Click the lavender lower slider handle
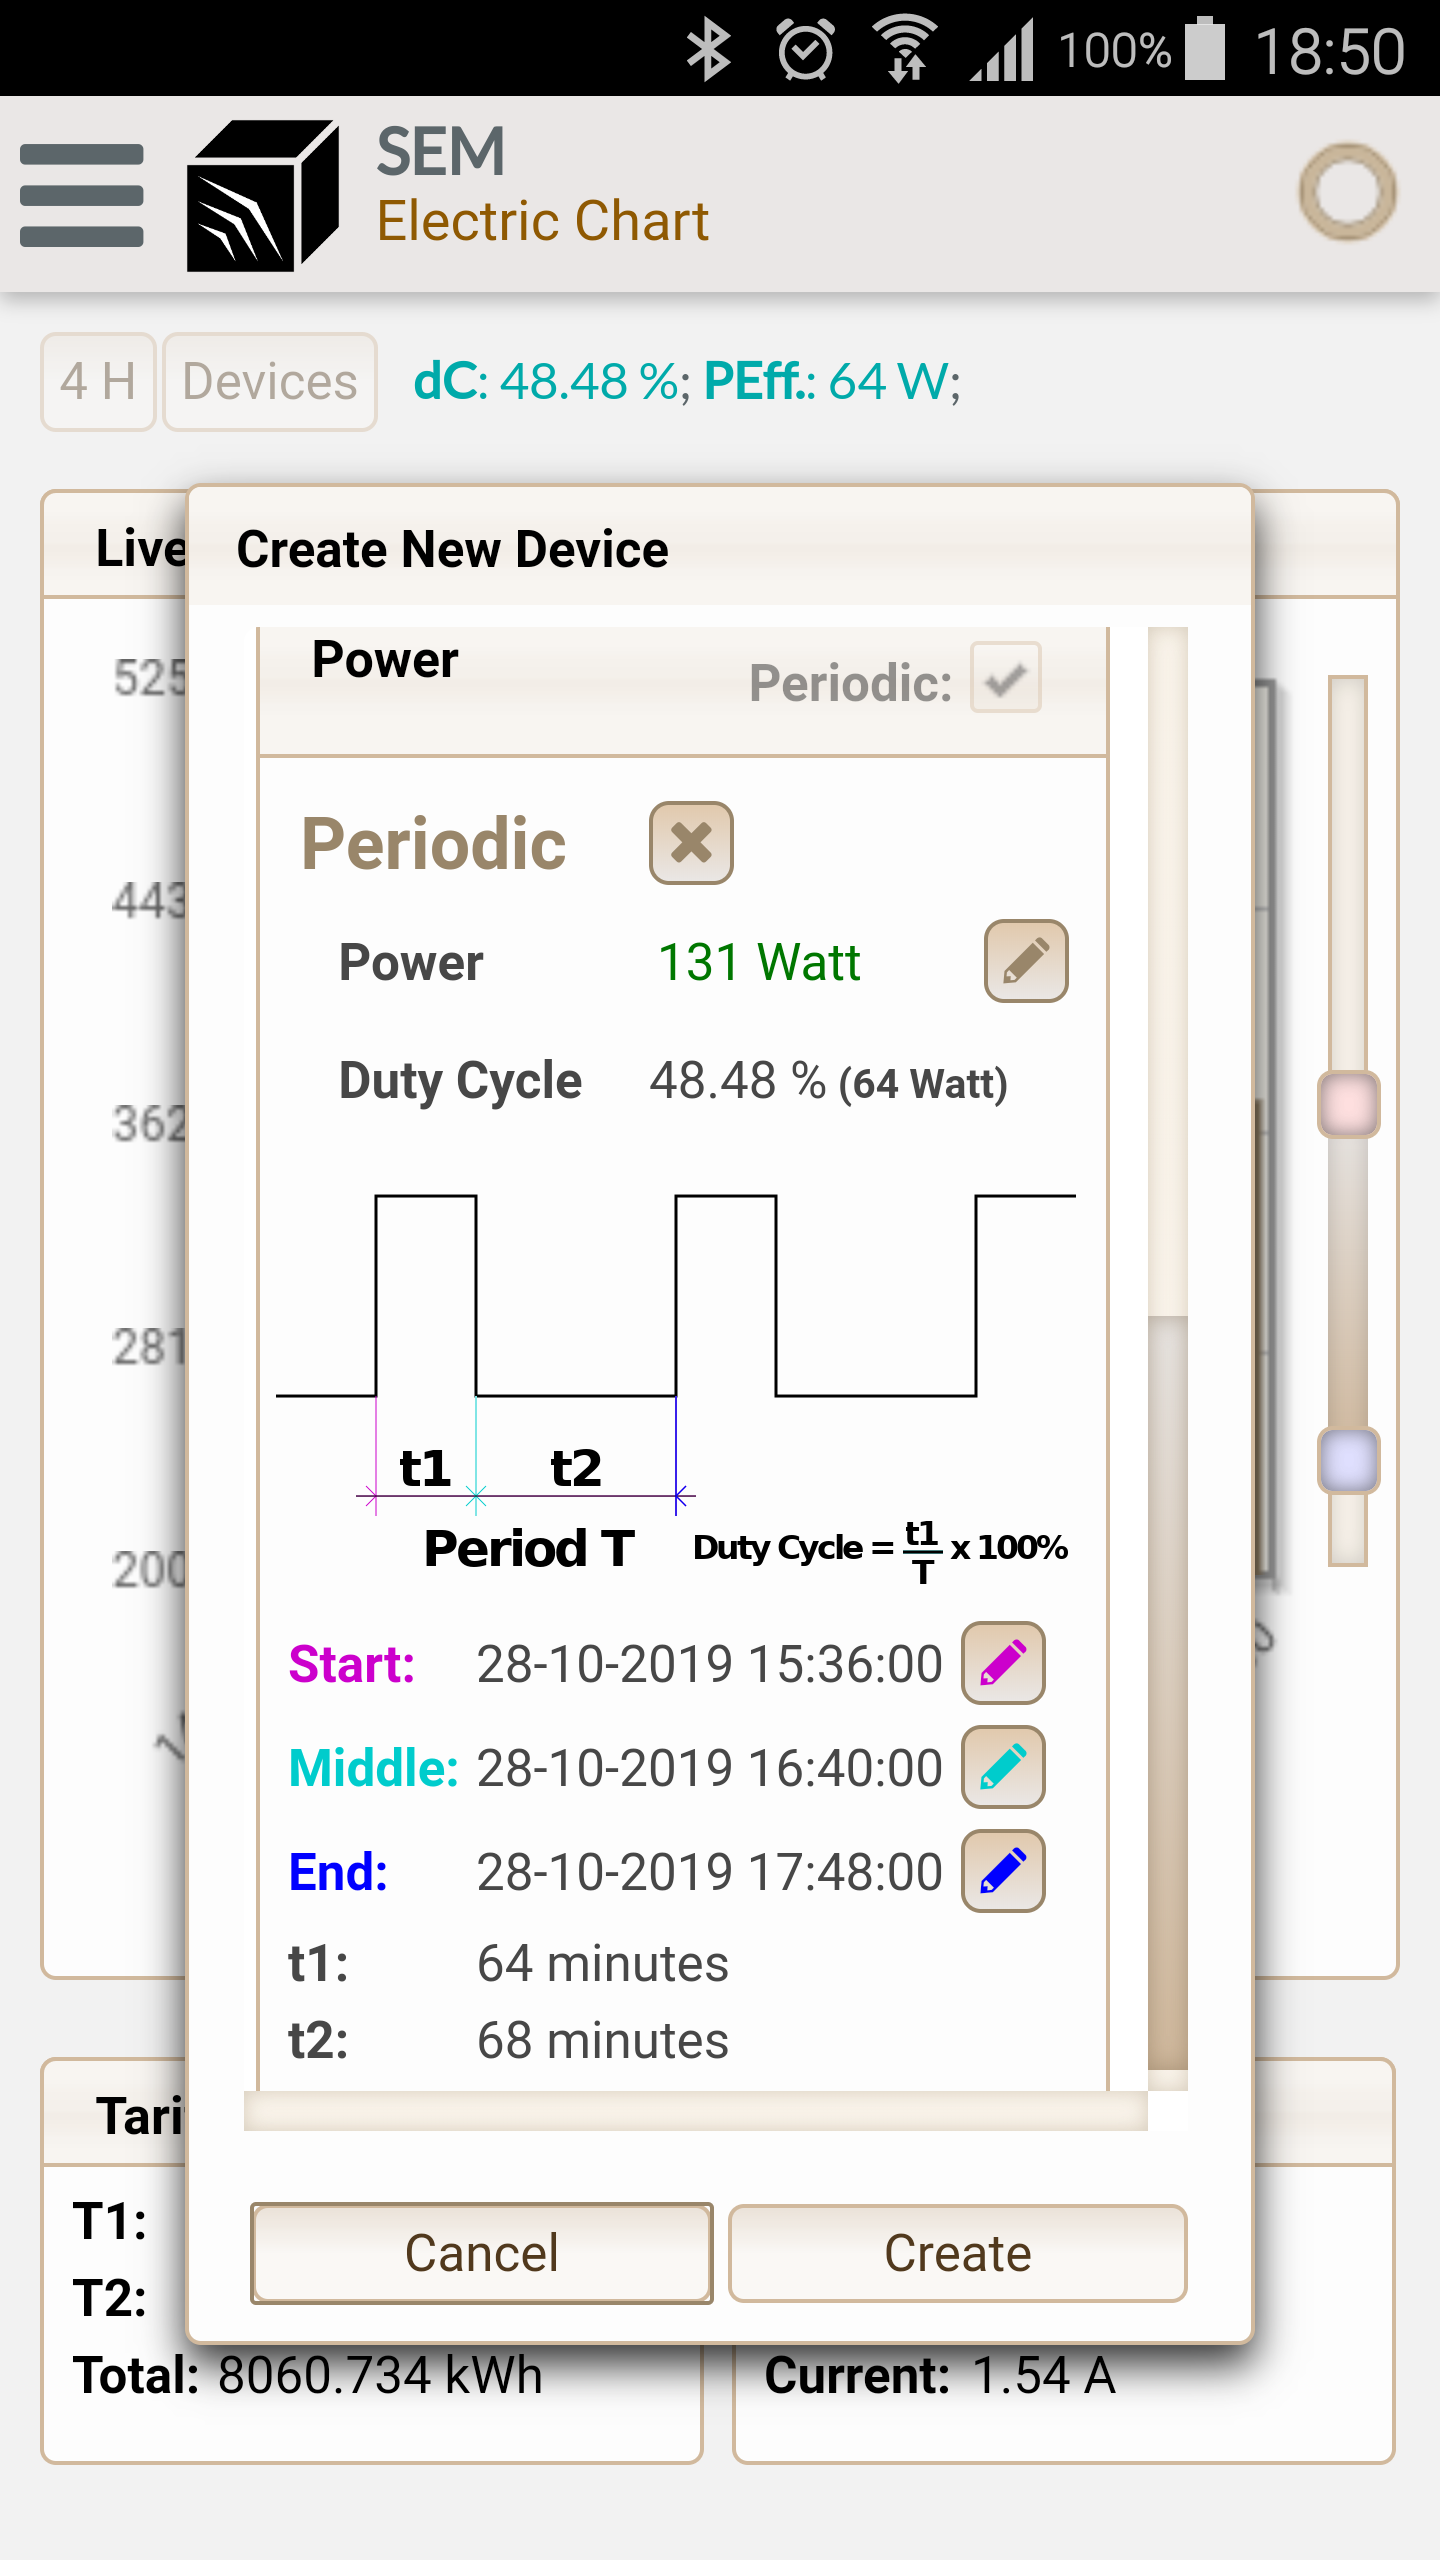The image size is (1440, 2560). (1348, 1461)
